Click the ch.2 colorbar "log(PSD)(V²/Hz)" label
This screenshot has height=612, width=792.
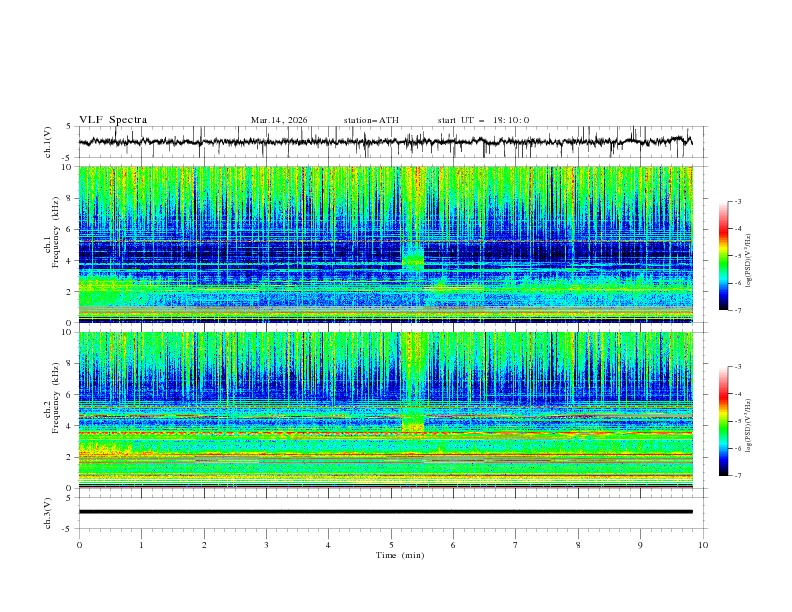748,425
